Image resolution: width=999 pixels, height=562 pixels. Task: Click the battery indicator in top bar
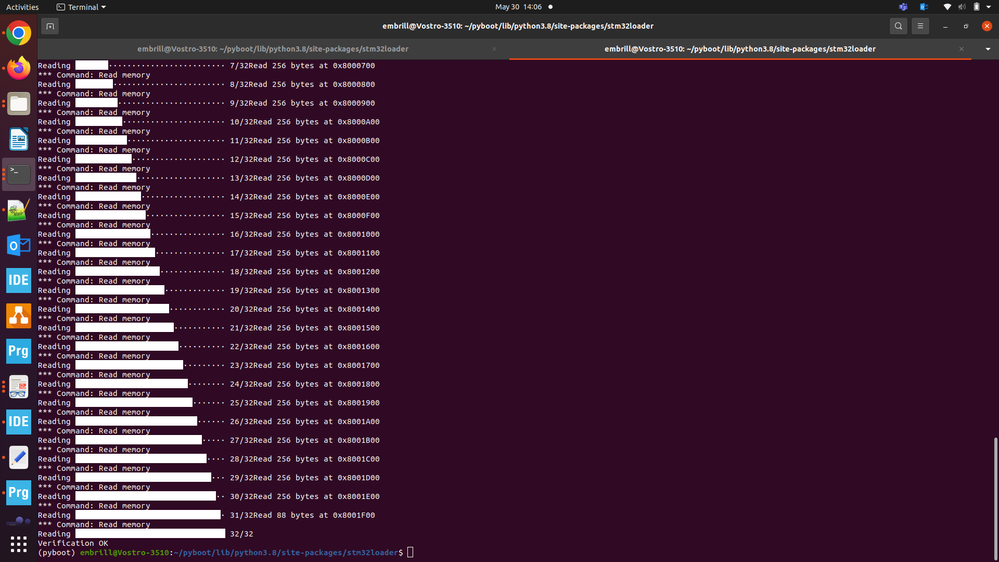click(x=977, y=7)
